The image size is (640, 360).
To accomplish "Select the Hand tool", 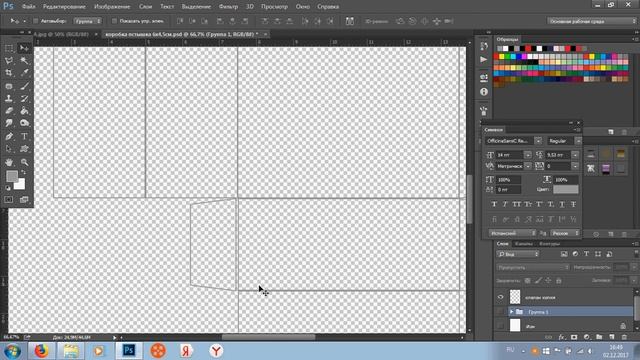I will point(9,162).
